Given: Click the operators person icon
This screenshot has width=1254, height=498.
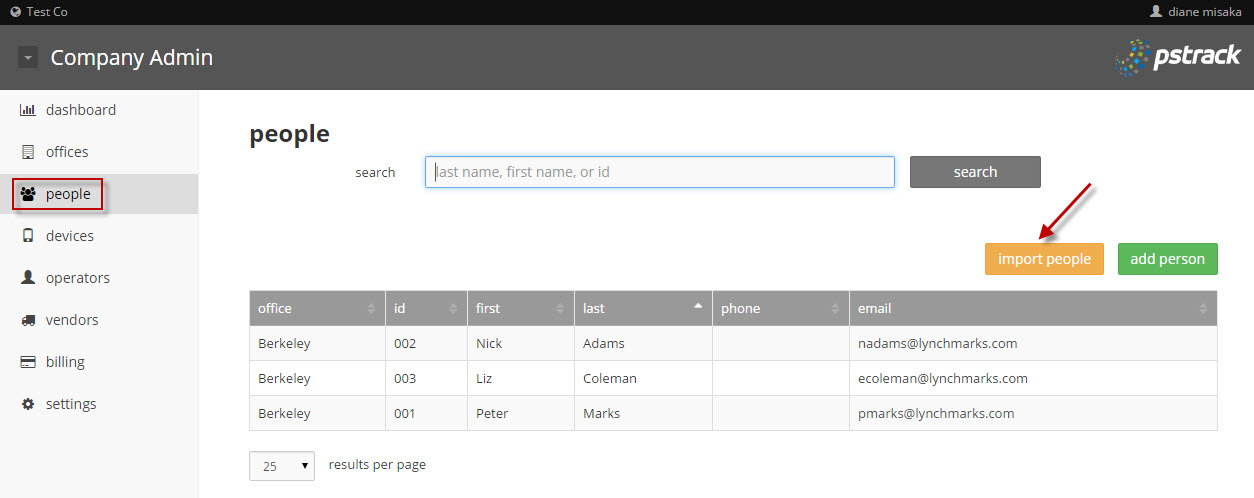Looking at the screenshot, I should [x=28, y=278].
